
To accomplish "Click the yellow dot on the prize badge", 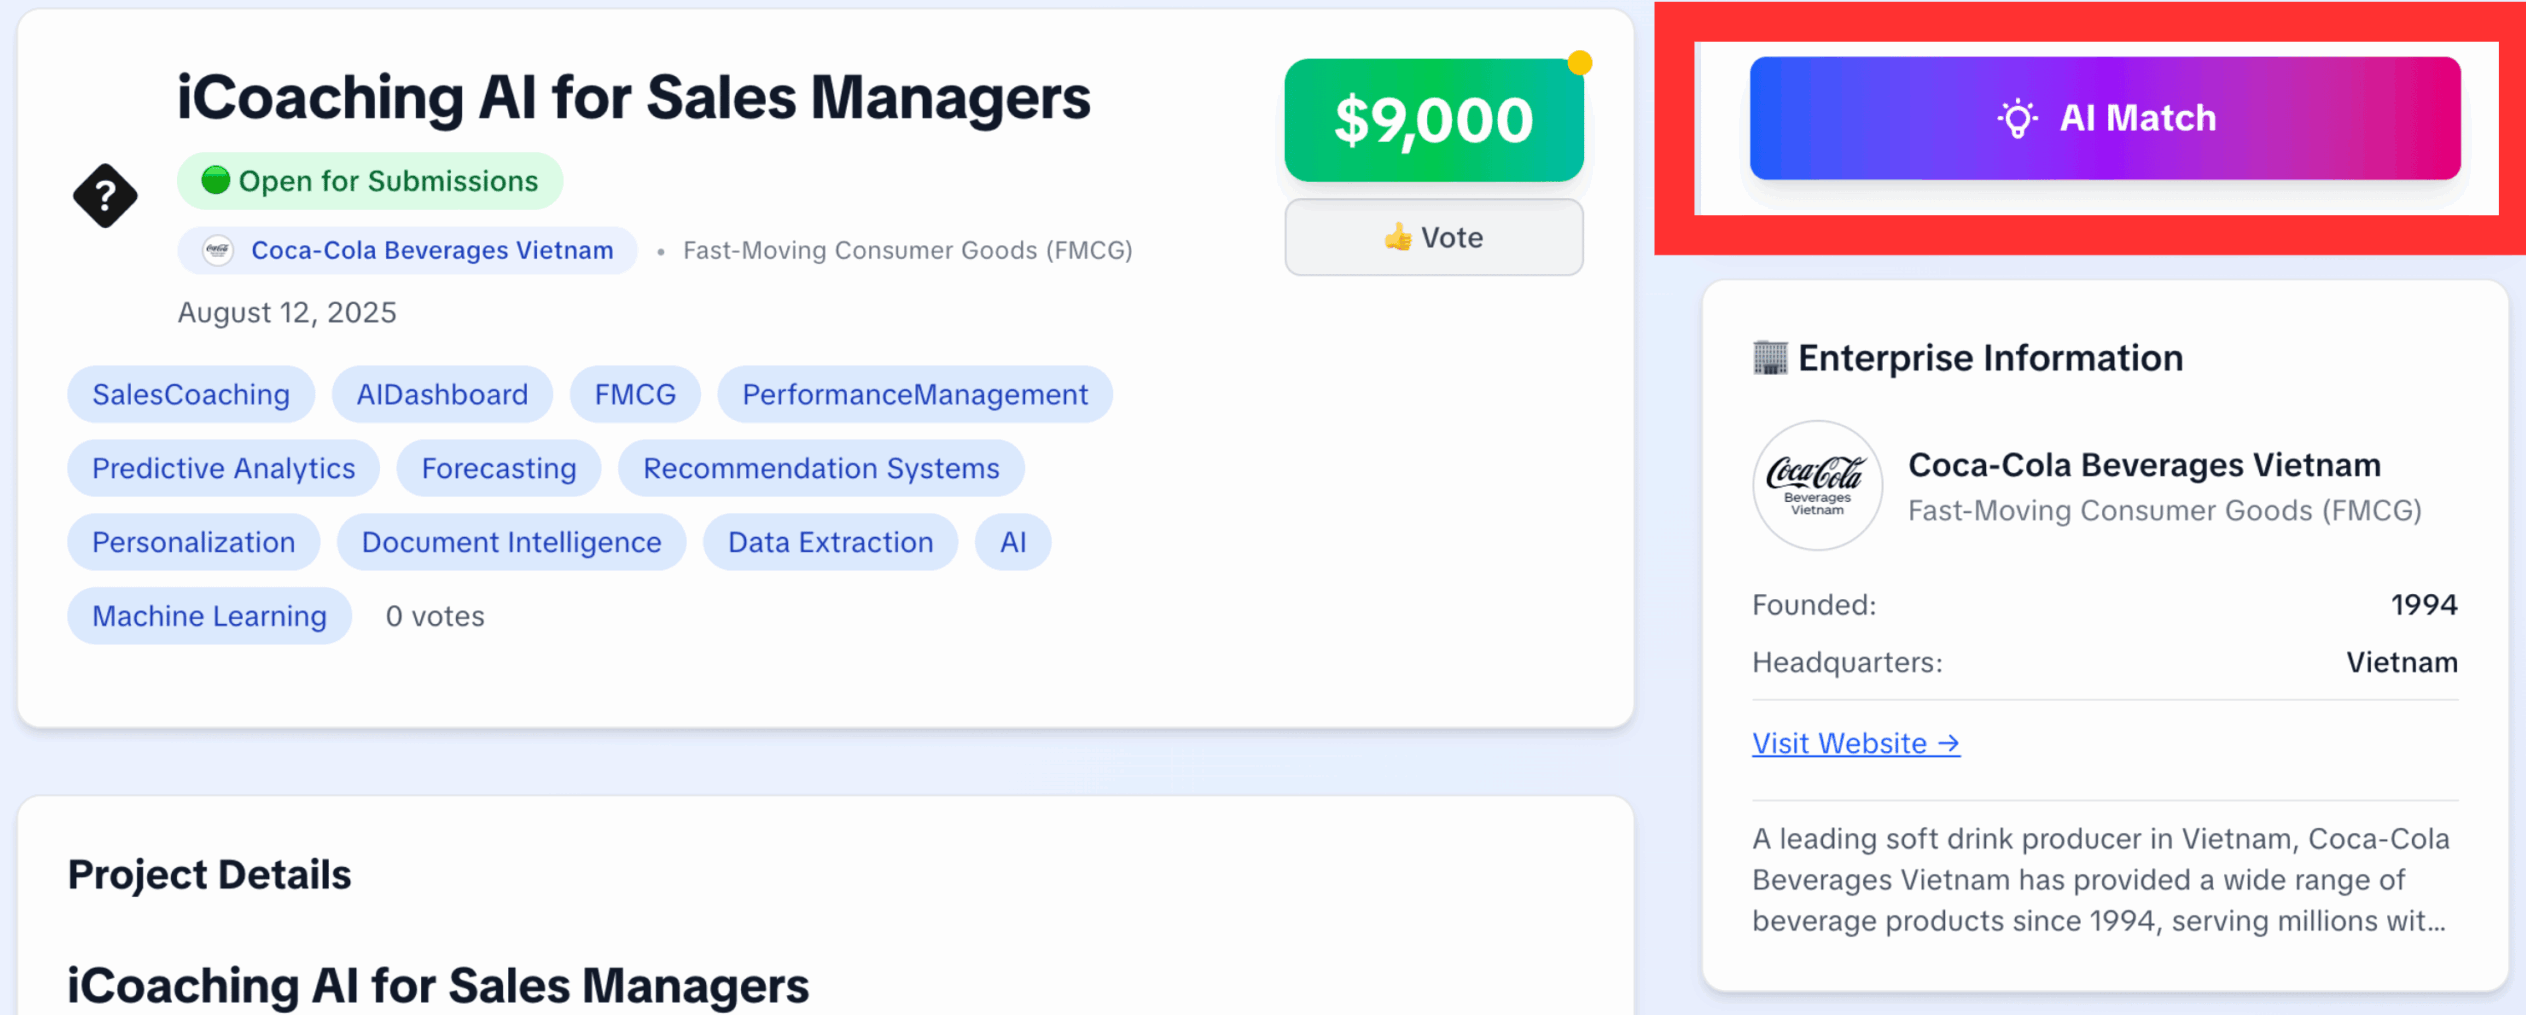I will [x=1580, y=63].
